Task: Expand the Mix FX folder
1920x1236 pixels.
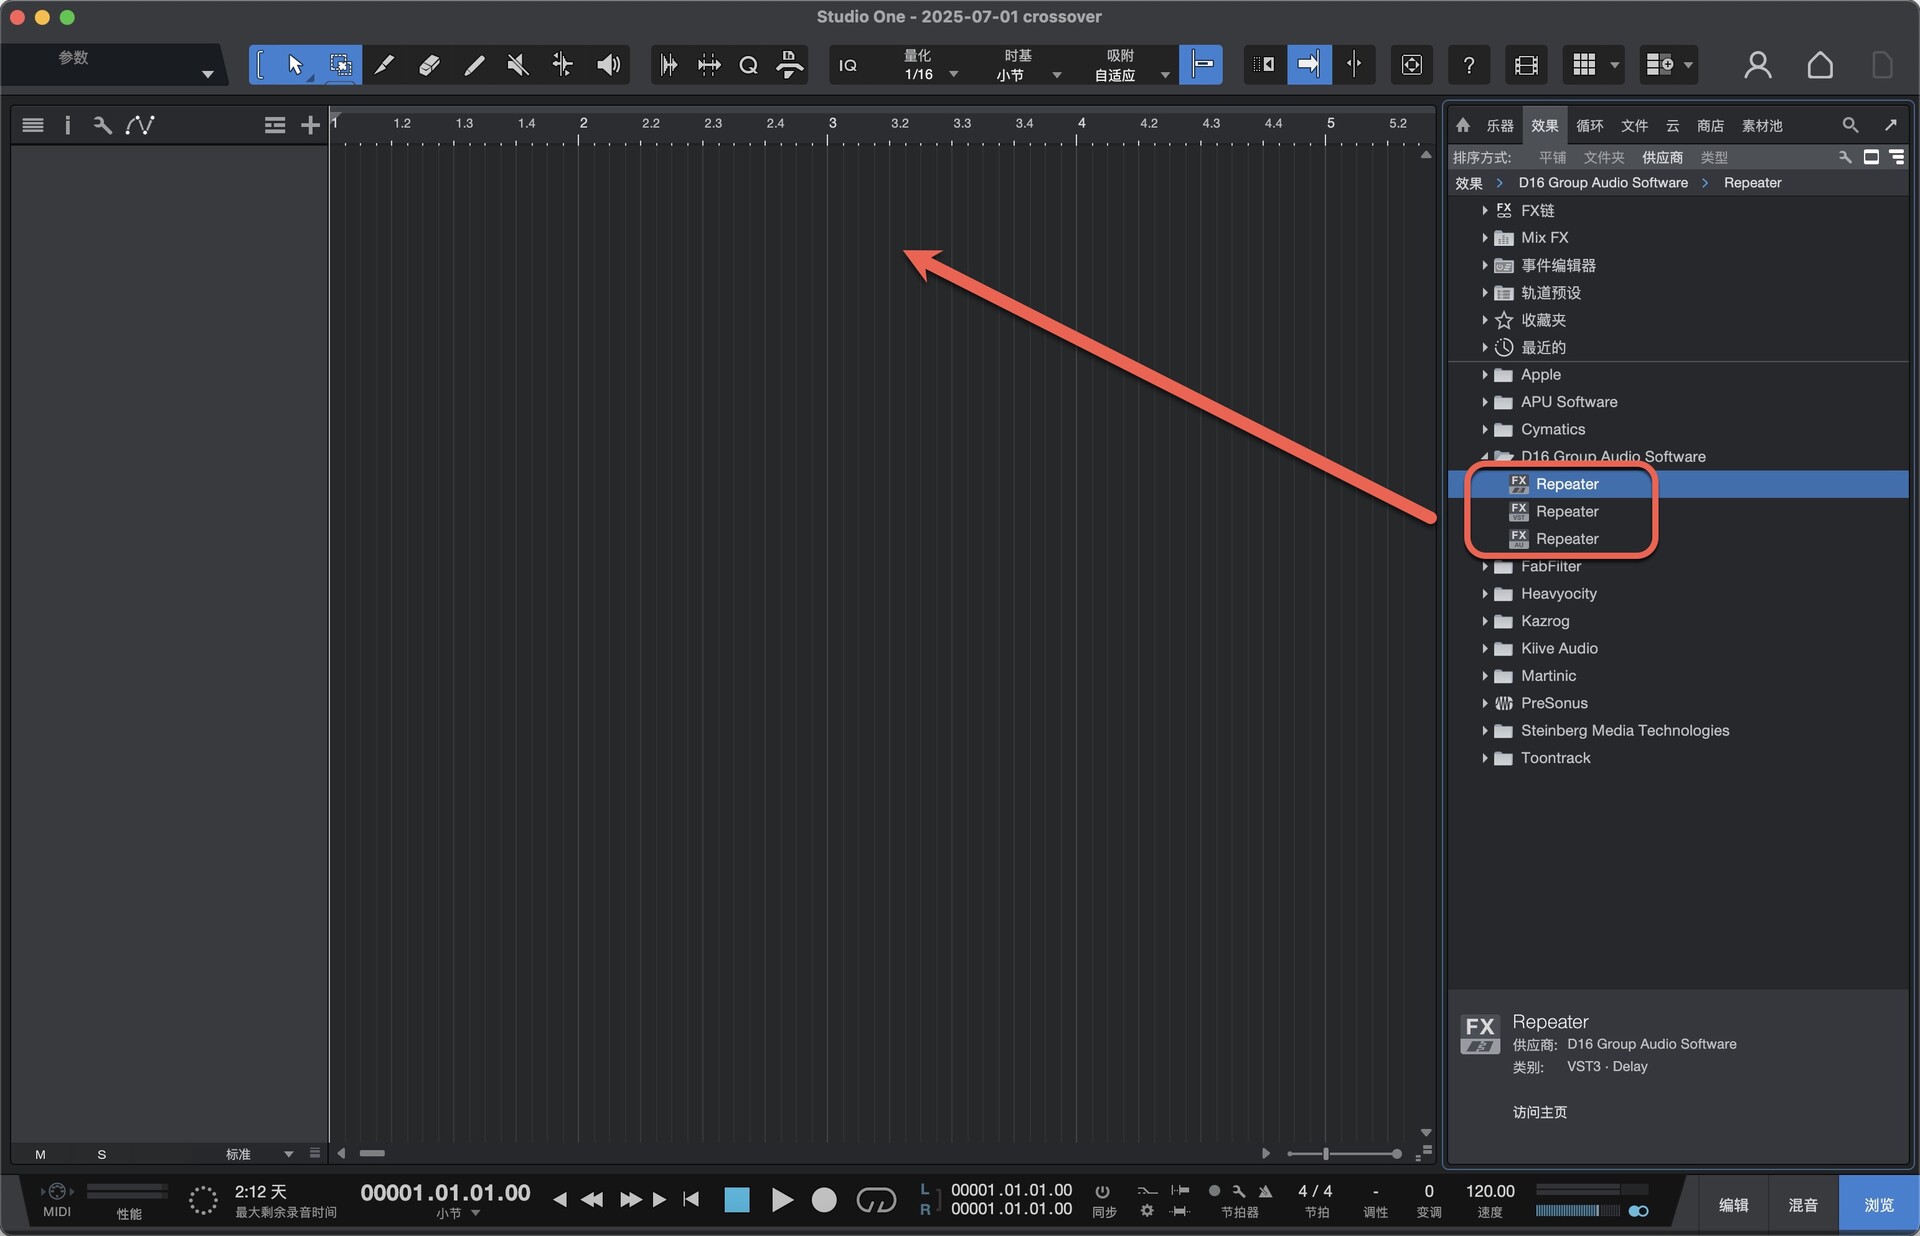Action: click(1485, 238)
